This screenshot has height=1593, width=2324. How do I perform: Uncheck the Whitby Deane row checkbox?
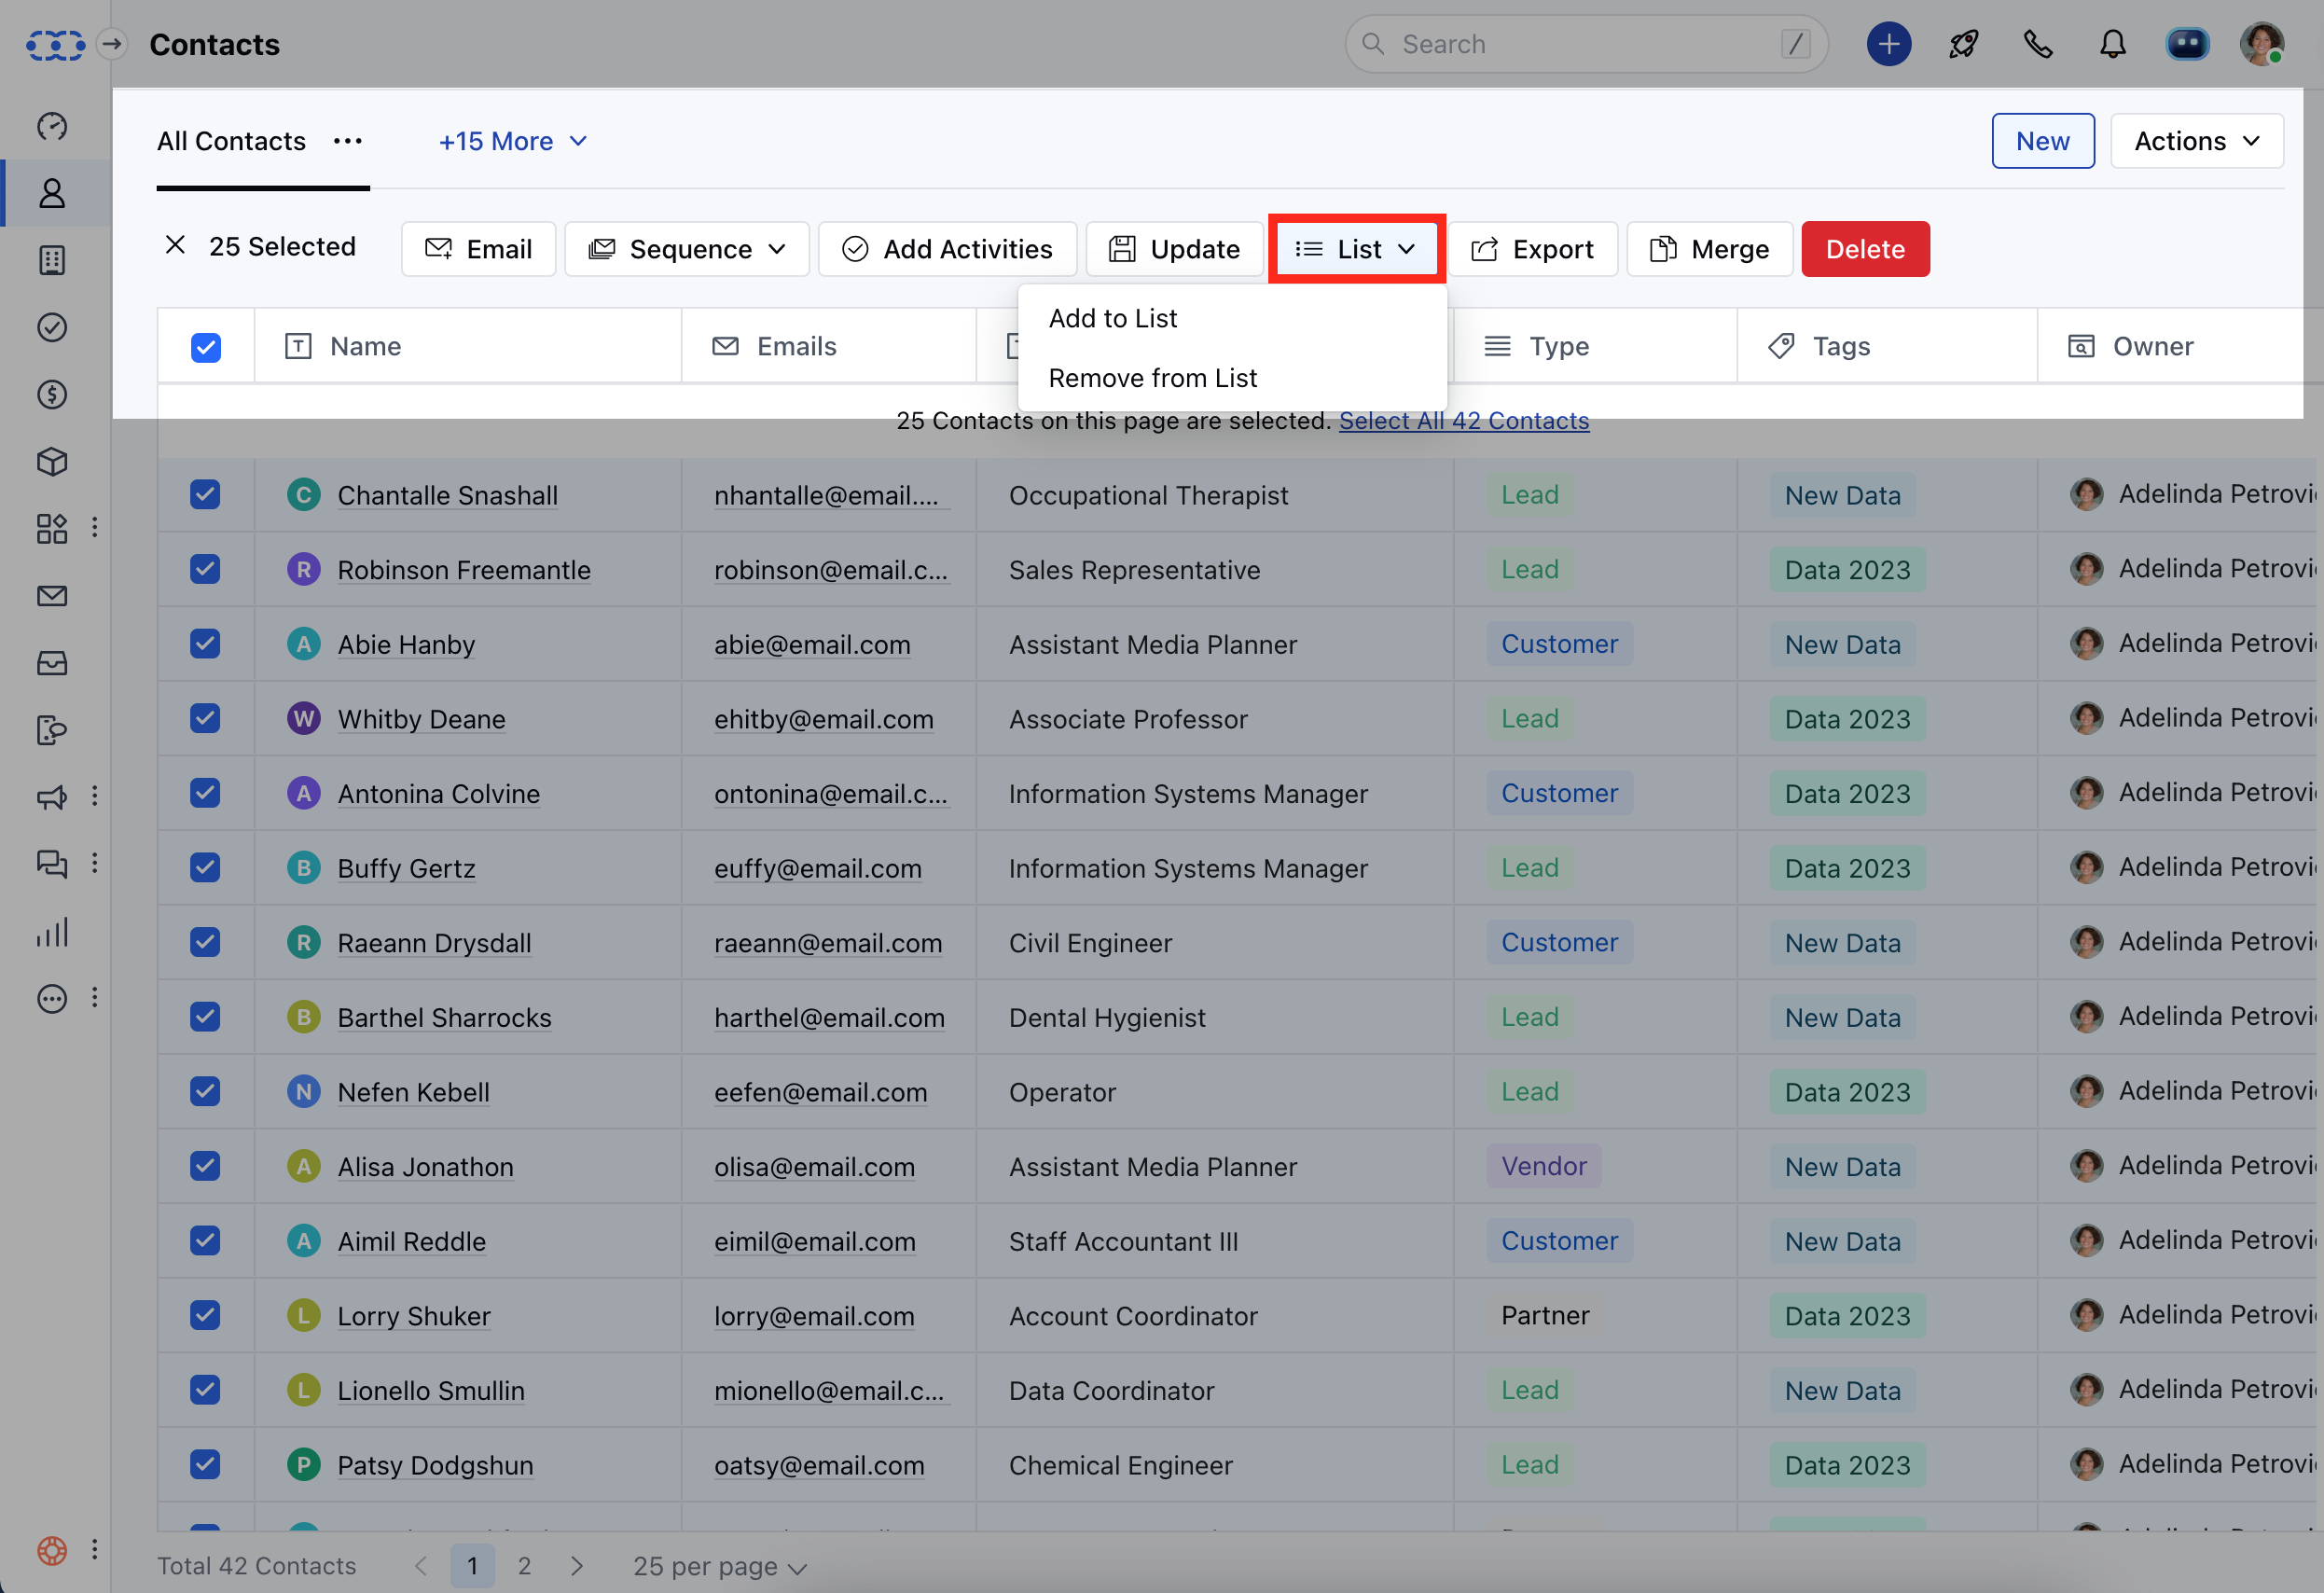(205, 718)
